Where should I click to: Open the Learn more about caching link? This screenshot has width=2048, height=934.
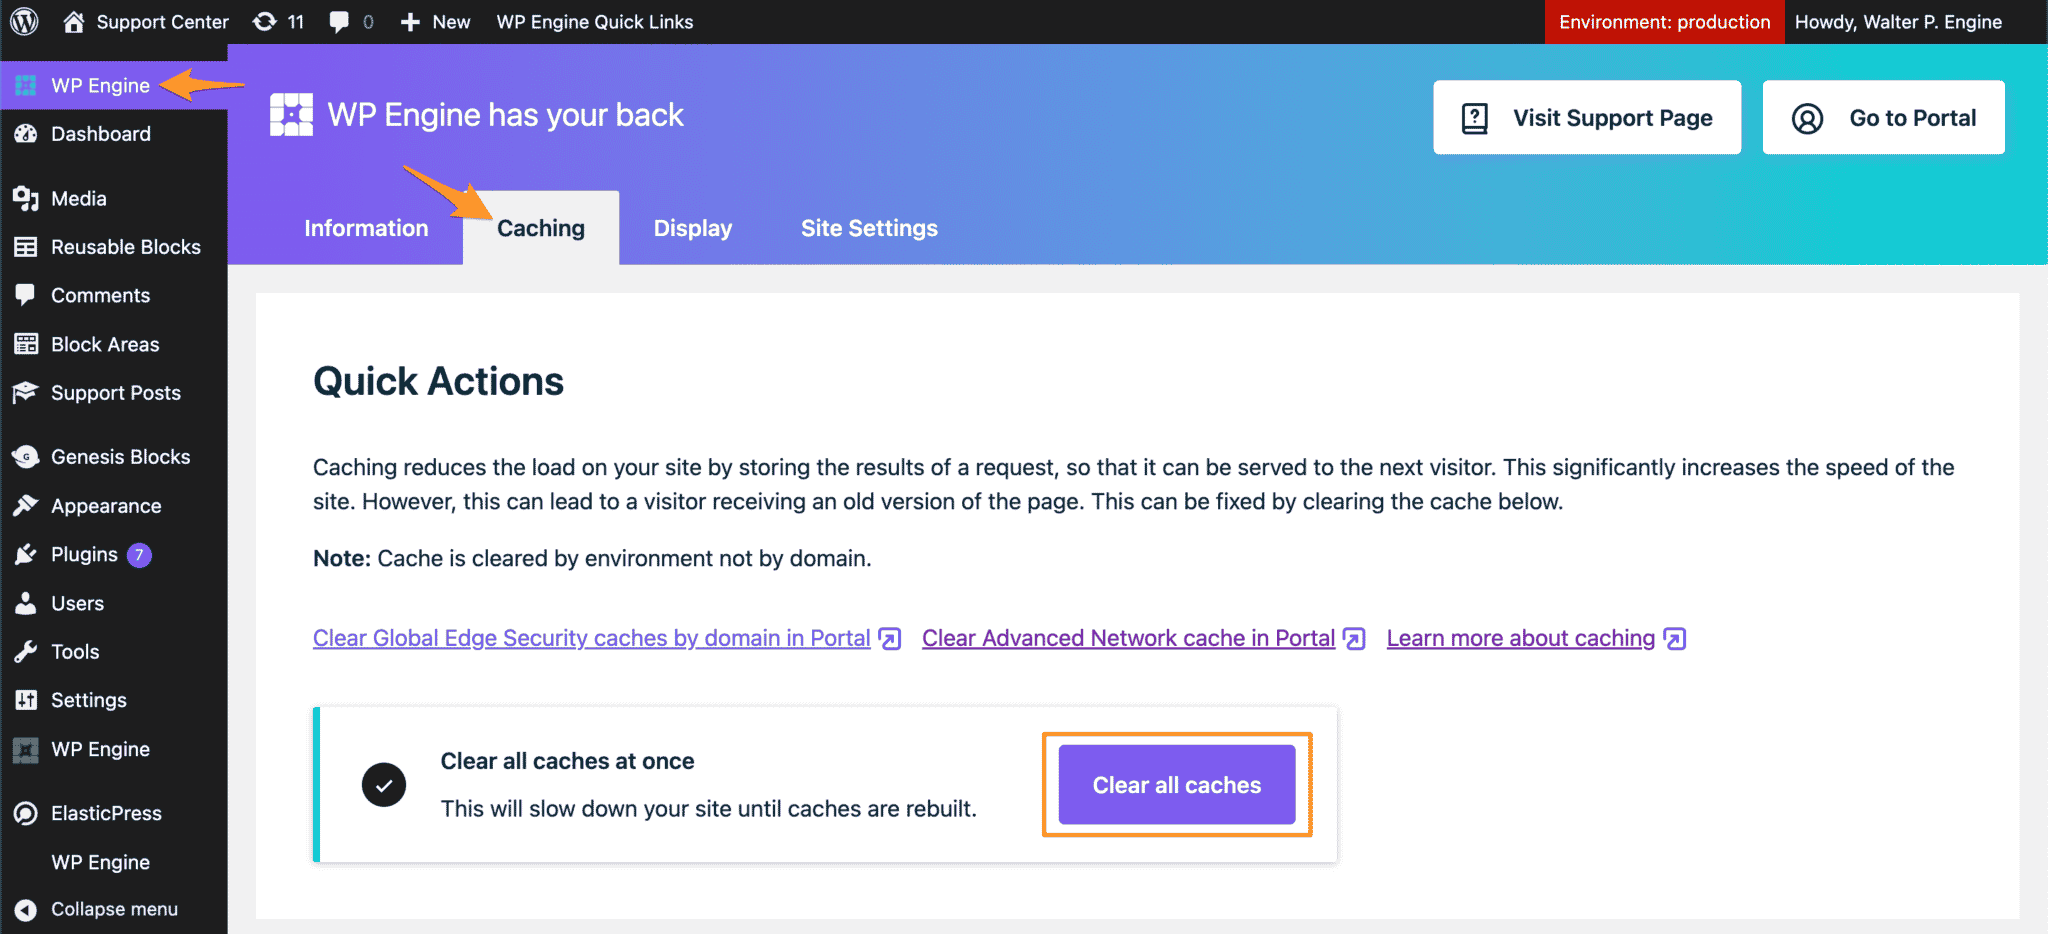(1519, 637)
